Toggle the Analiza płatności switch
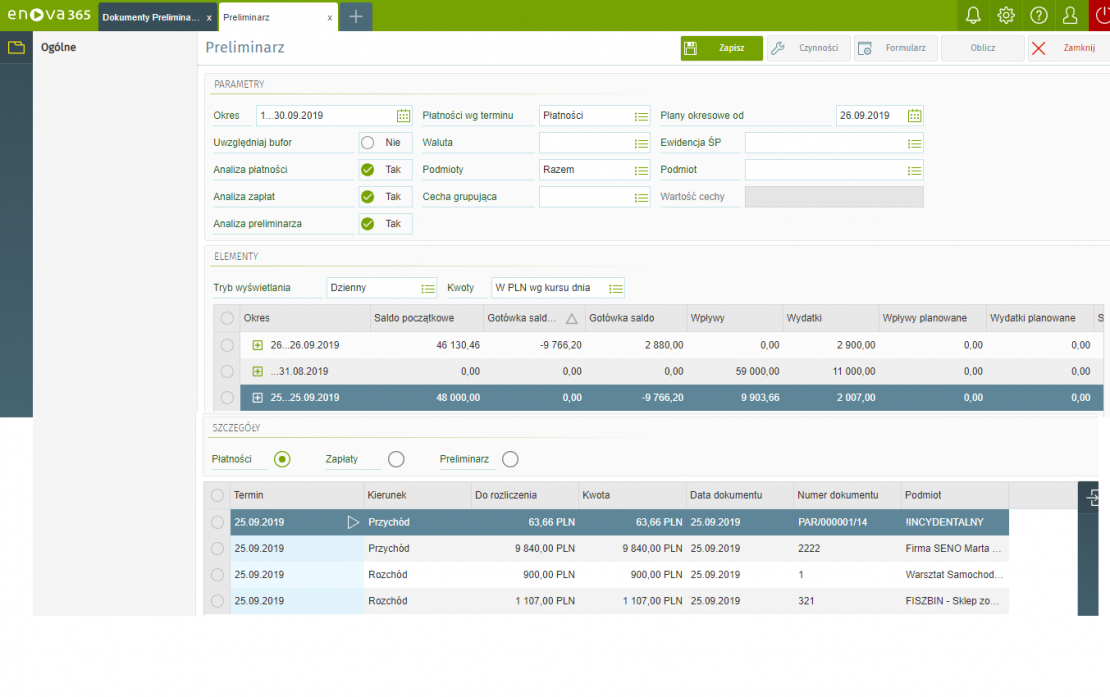 368,170
